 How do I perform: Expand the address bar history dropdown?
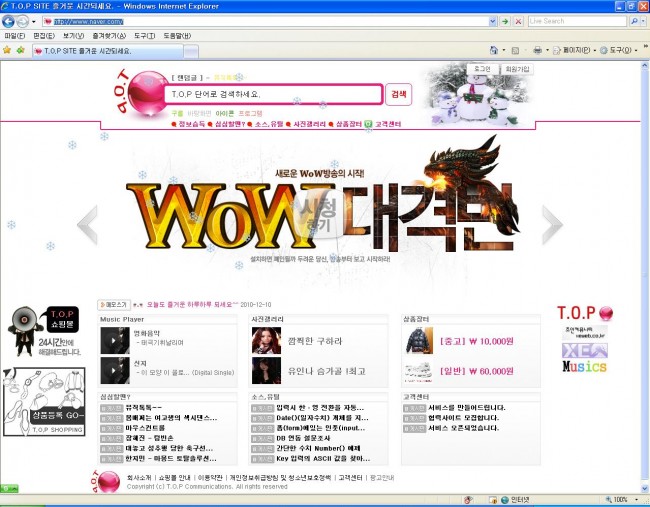click(x=492, y=21)
